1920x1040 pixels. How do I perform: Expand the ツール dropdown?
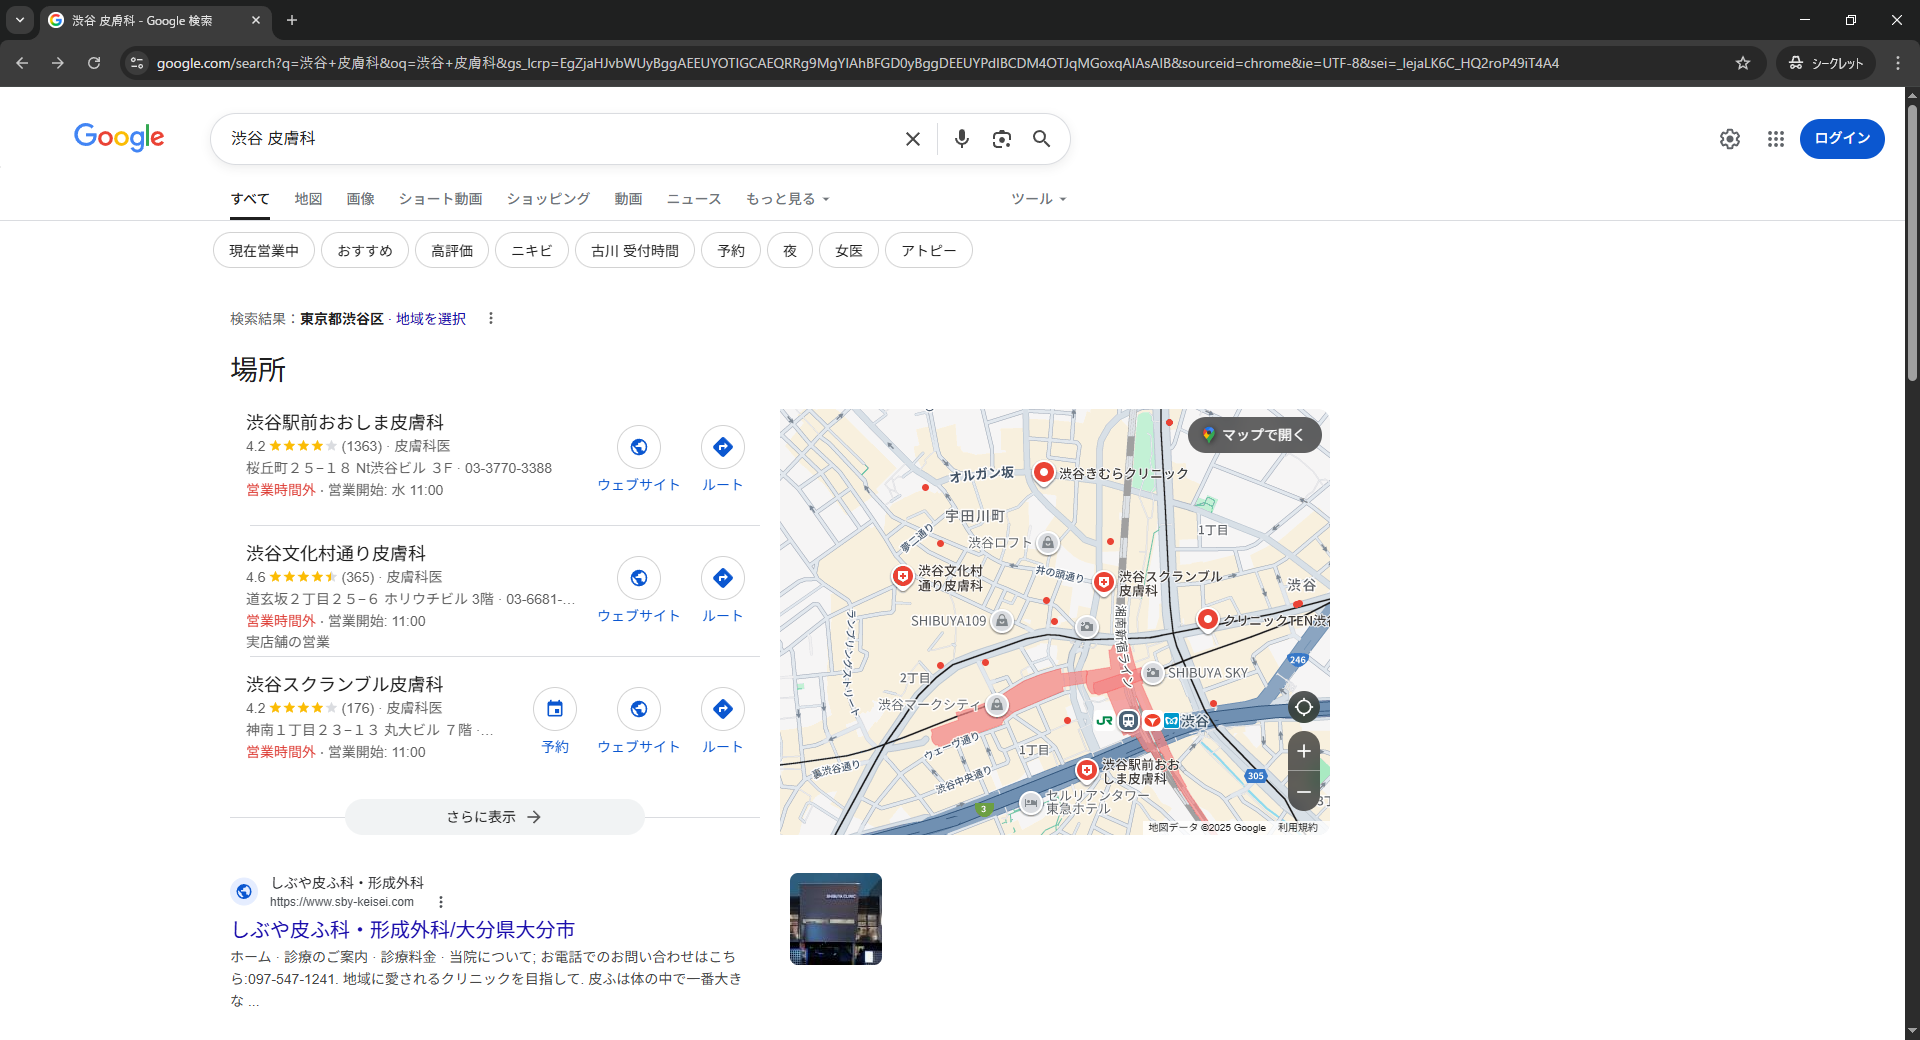click(x=1039, y=199)
